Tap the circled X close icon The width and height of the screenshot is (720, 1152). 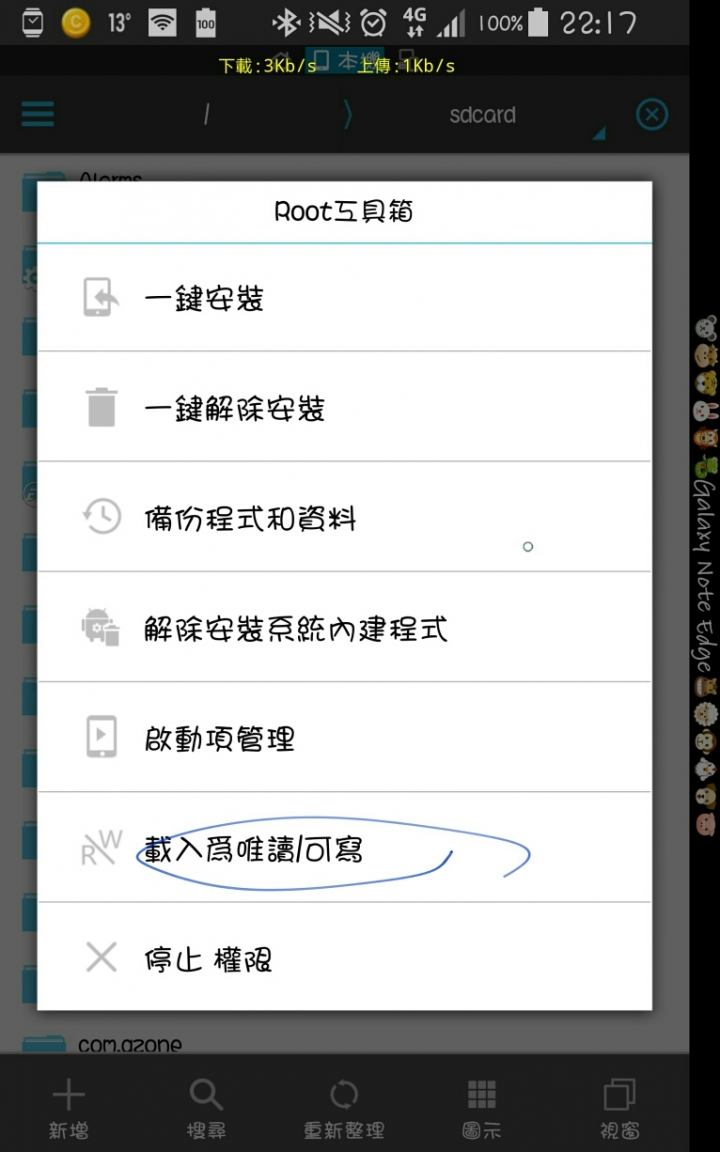click(x=652, y=115)
